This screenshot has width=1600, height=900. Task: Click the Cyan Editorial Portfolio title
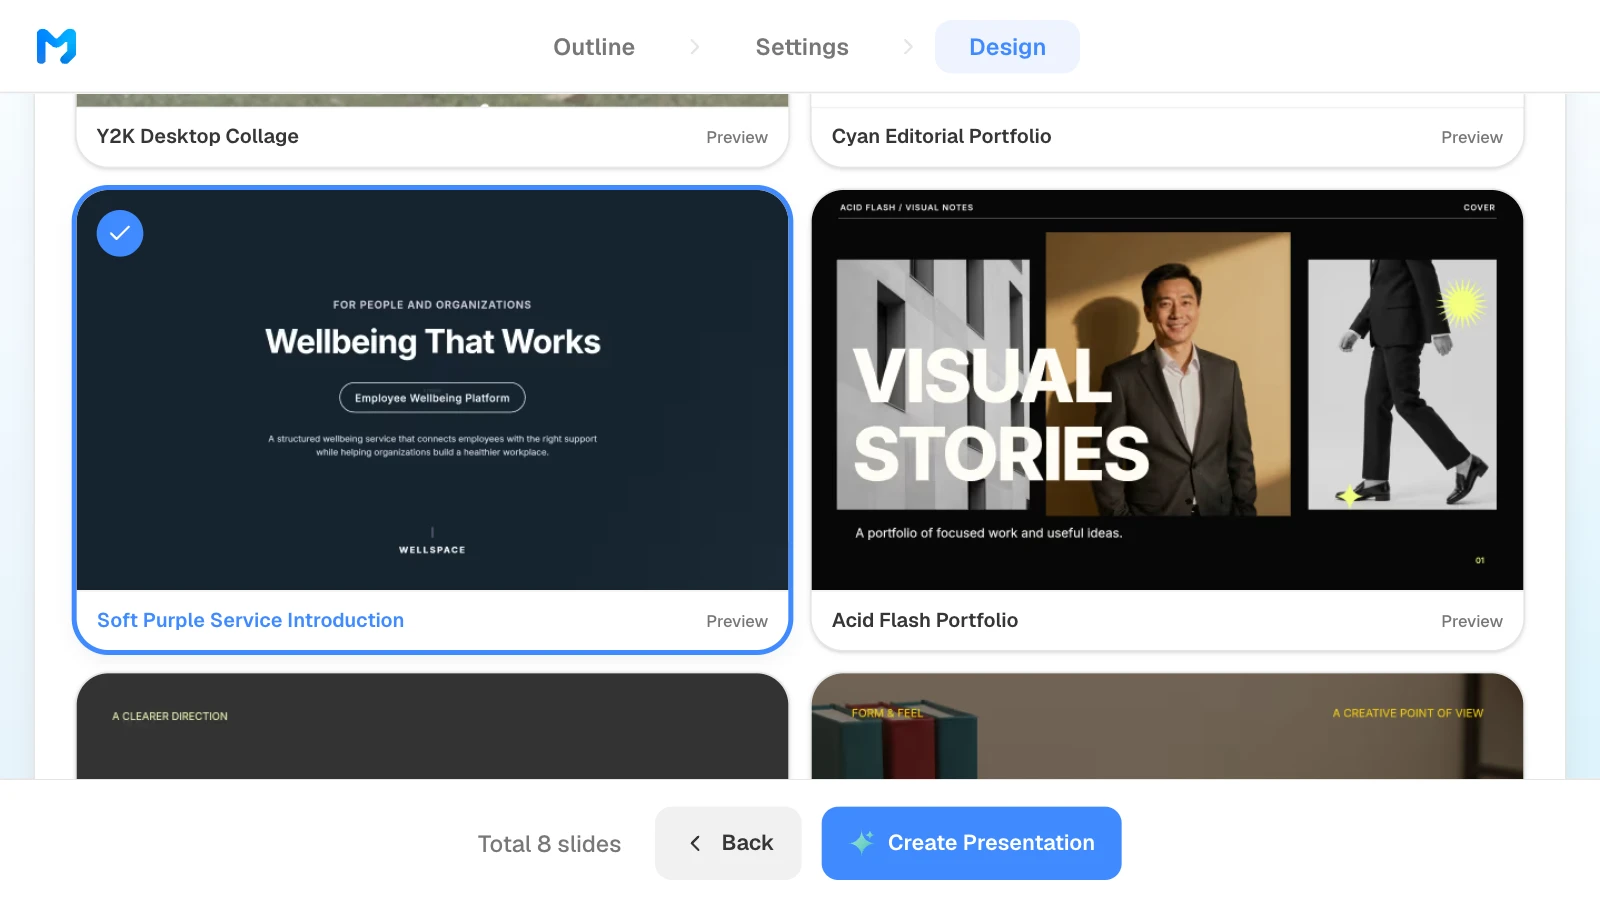tap(941, 136)
